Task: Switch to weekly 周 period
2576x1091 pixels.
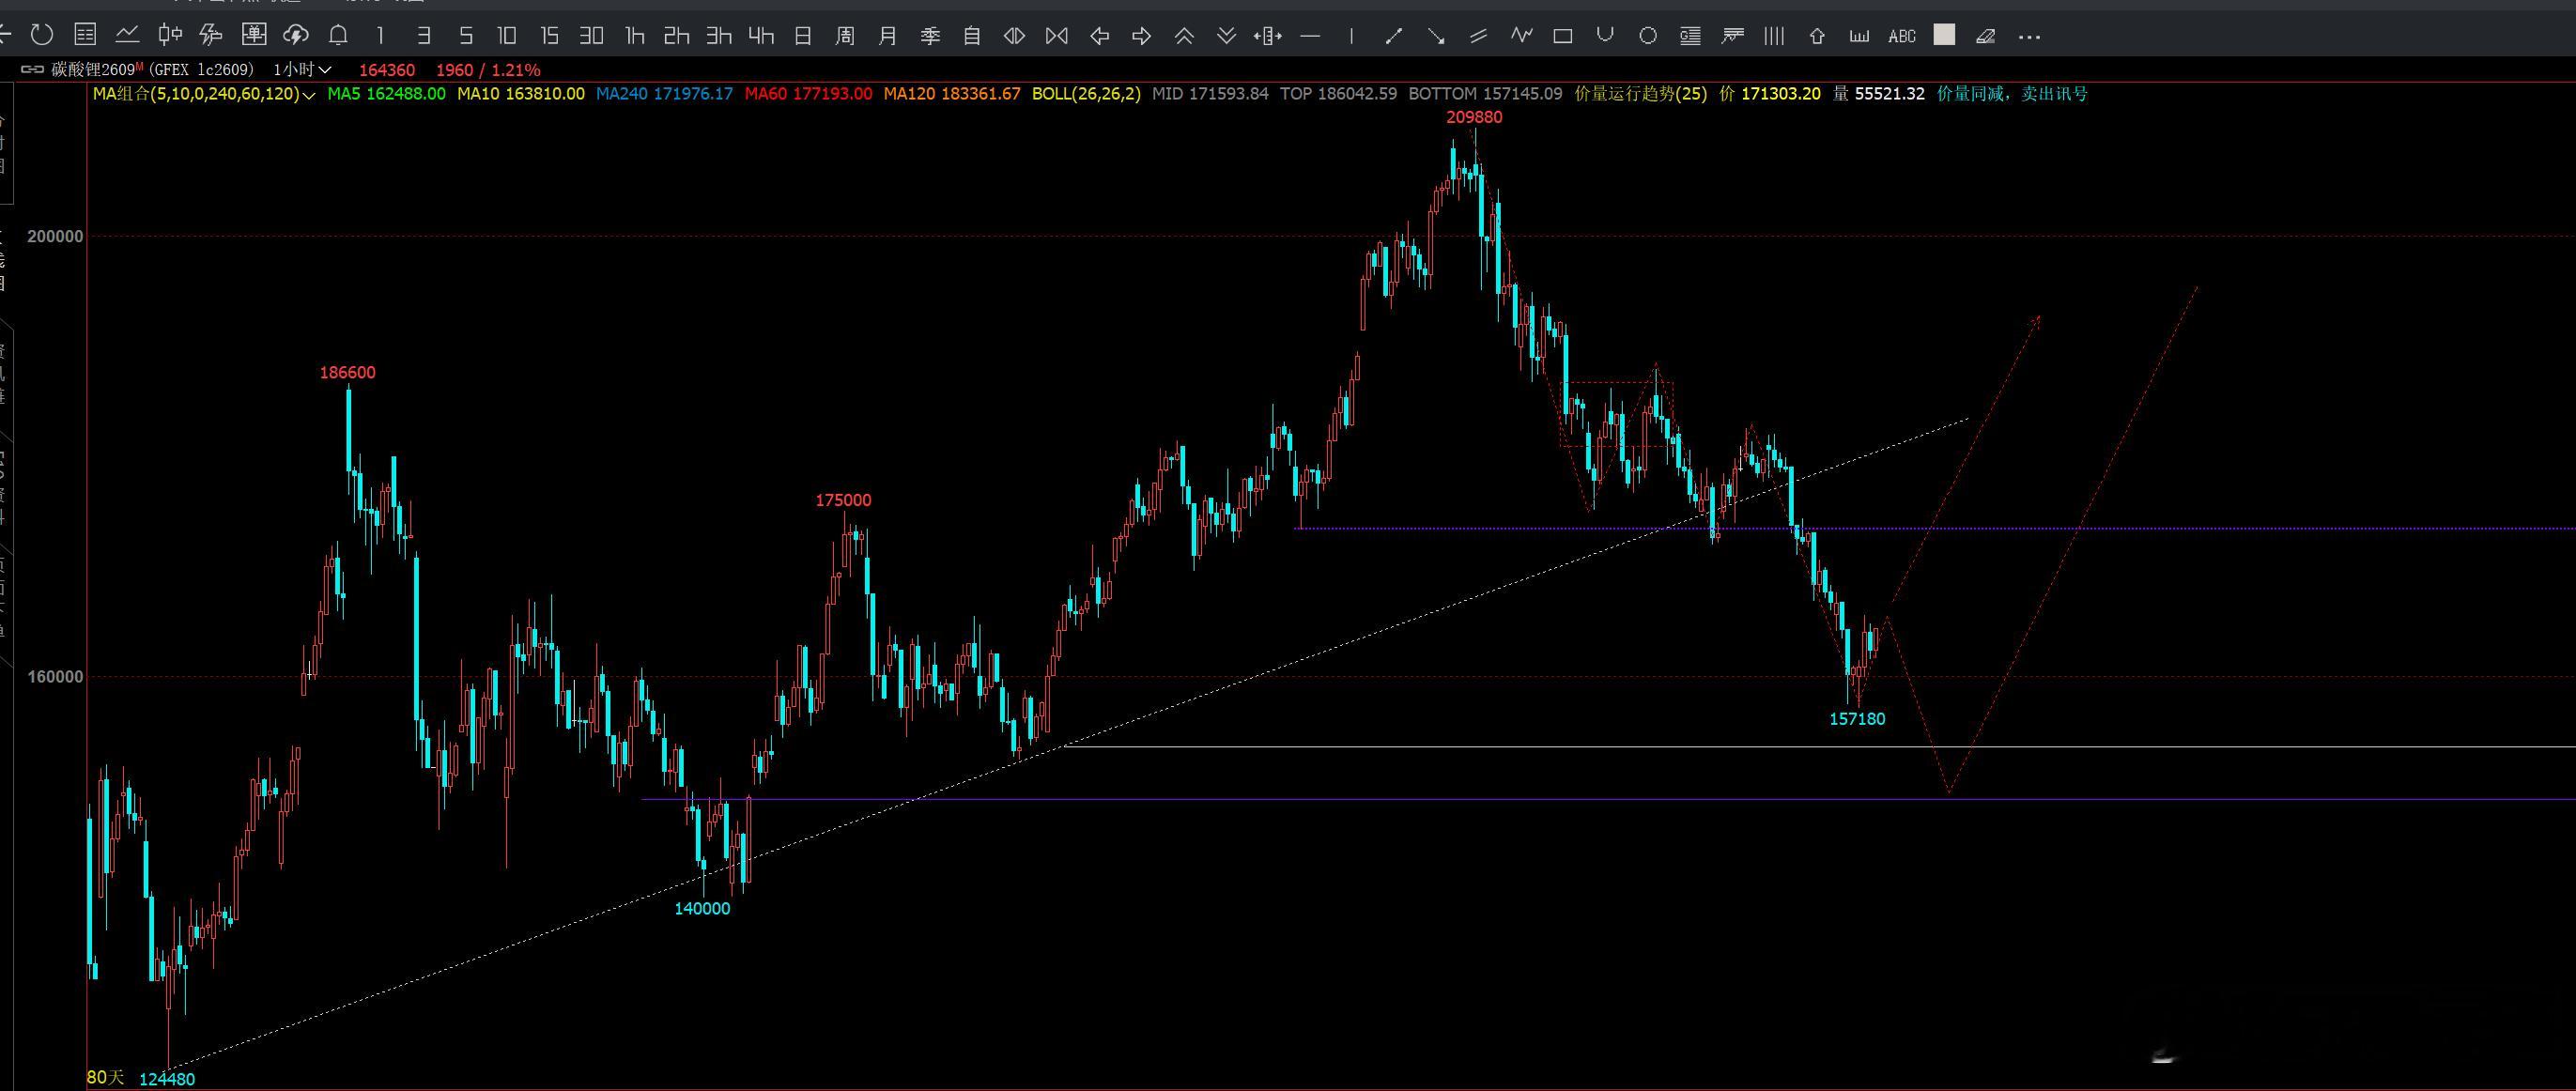Action: [x=845, y=36]
